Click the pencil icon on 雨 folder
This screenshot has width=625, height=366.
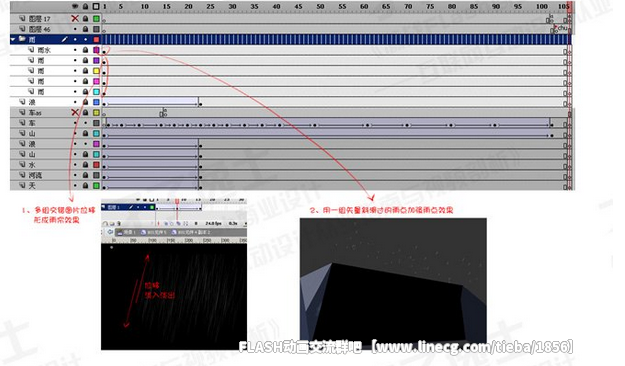point(64,39)
